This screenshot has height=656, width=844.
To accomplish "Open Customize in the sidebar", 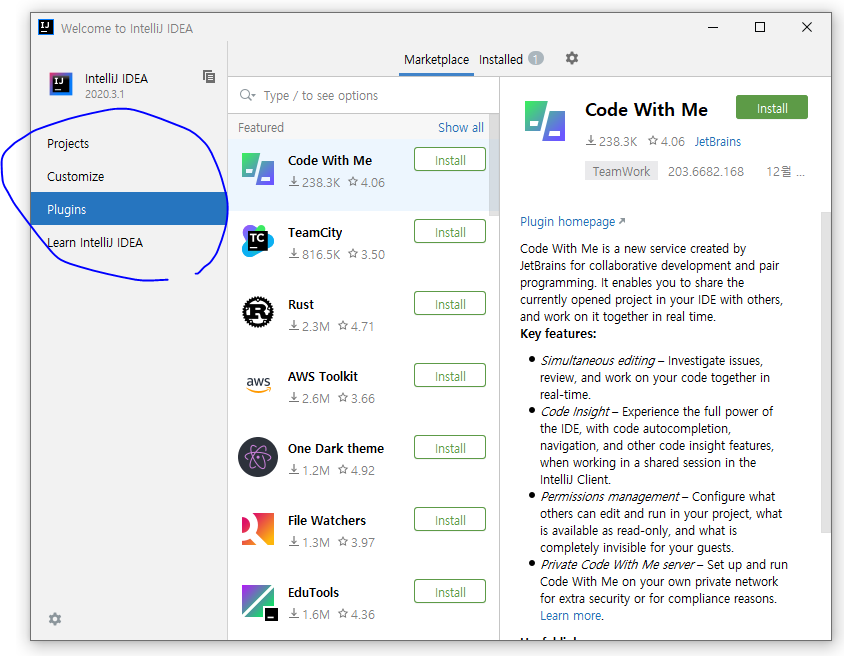I will click(x=129, y=177).
